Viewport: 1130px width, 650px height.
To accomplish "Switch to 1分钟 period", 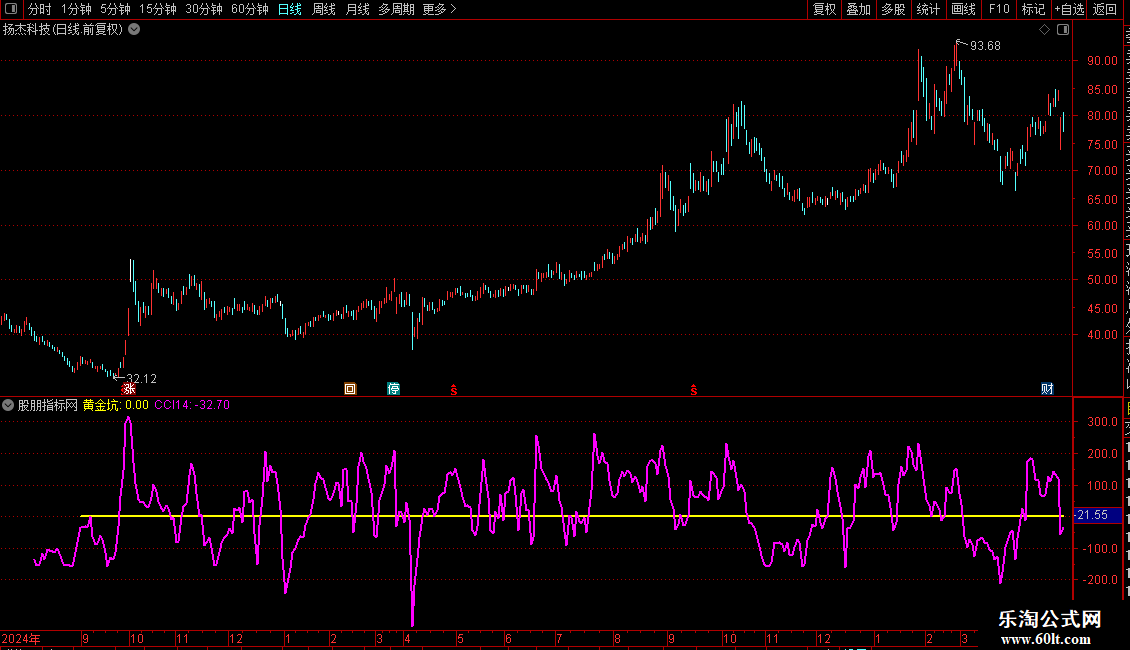I will pyautogui.click(x=76, y=9).
